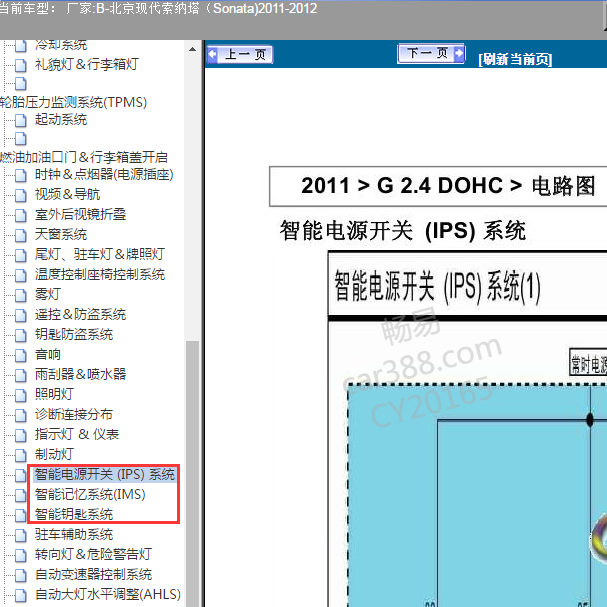Image resolution: width=607 pixels, height=607 pixels.
Task: Select 轮胎压力监测系统(TPMS) category
Action: coord(72,101)
